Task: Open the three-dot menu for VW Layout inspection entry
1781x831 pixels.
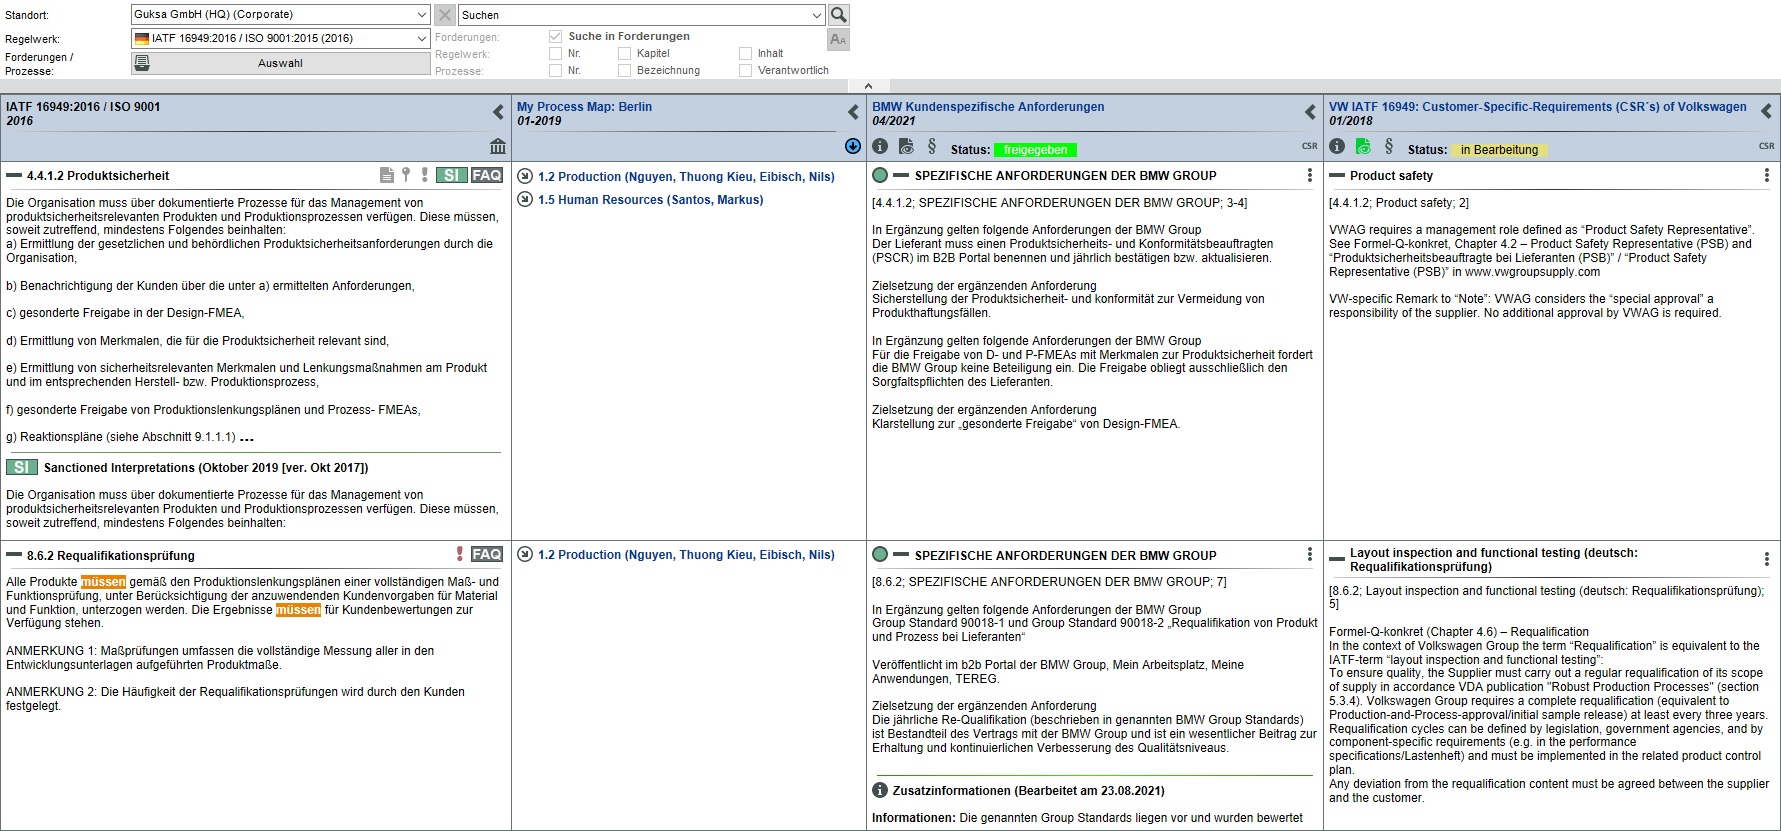Action: pyautogui.click(x=1767, y=559)
